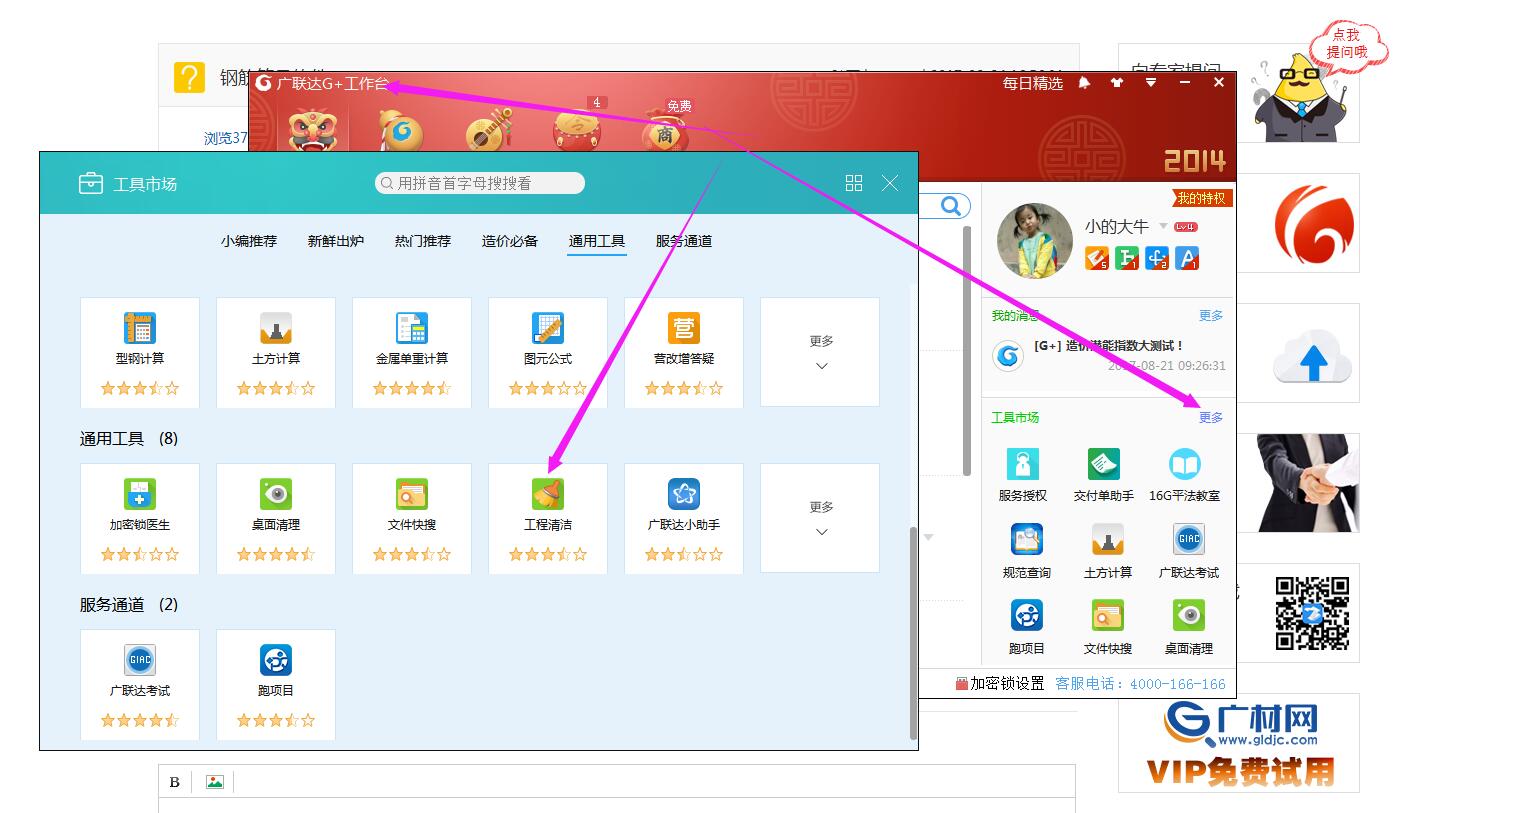Click the magnifier search button in workbench

pyautogui.click(x=950, y=206)
